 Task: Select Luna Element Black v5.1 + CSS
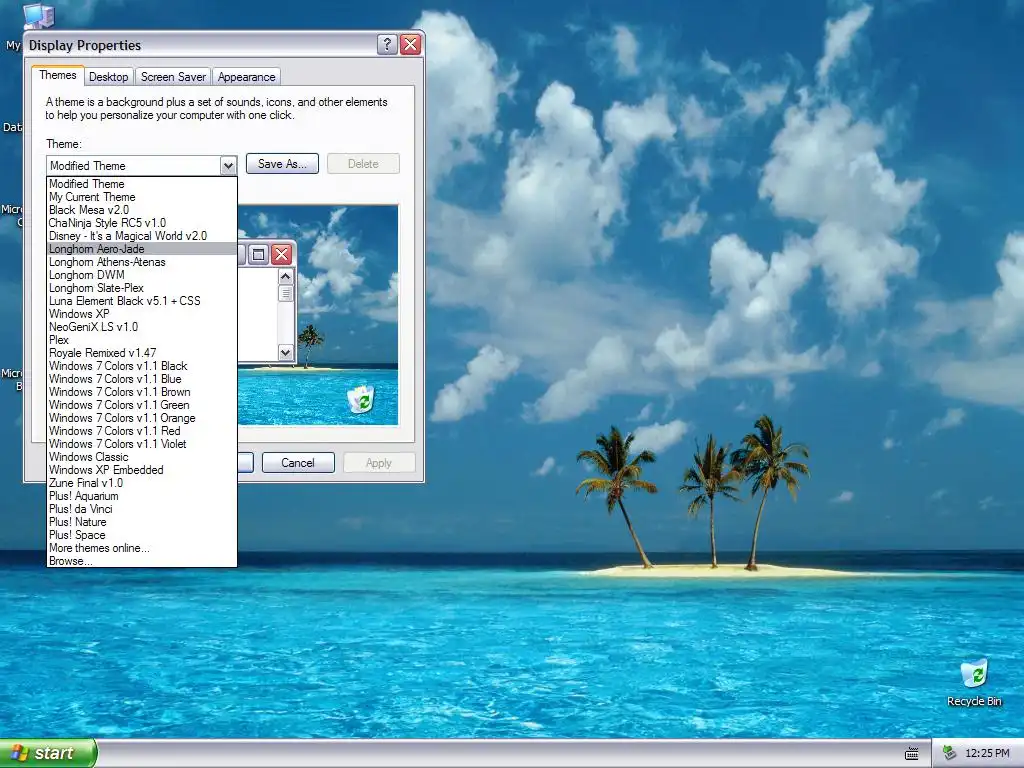[142, 301]
